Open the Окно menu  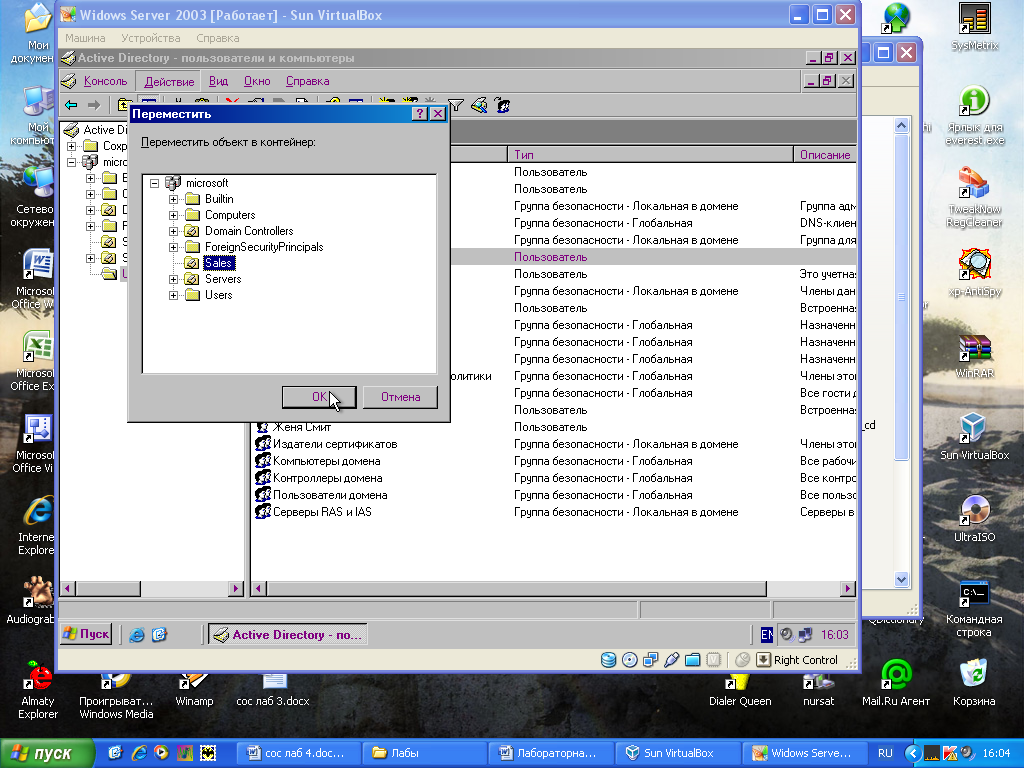point(257,82)
